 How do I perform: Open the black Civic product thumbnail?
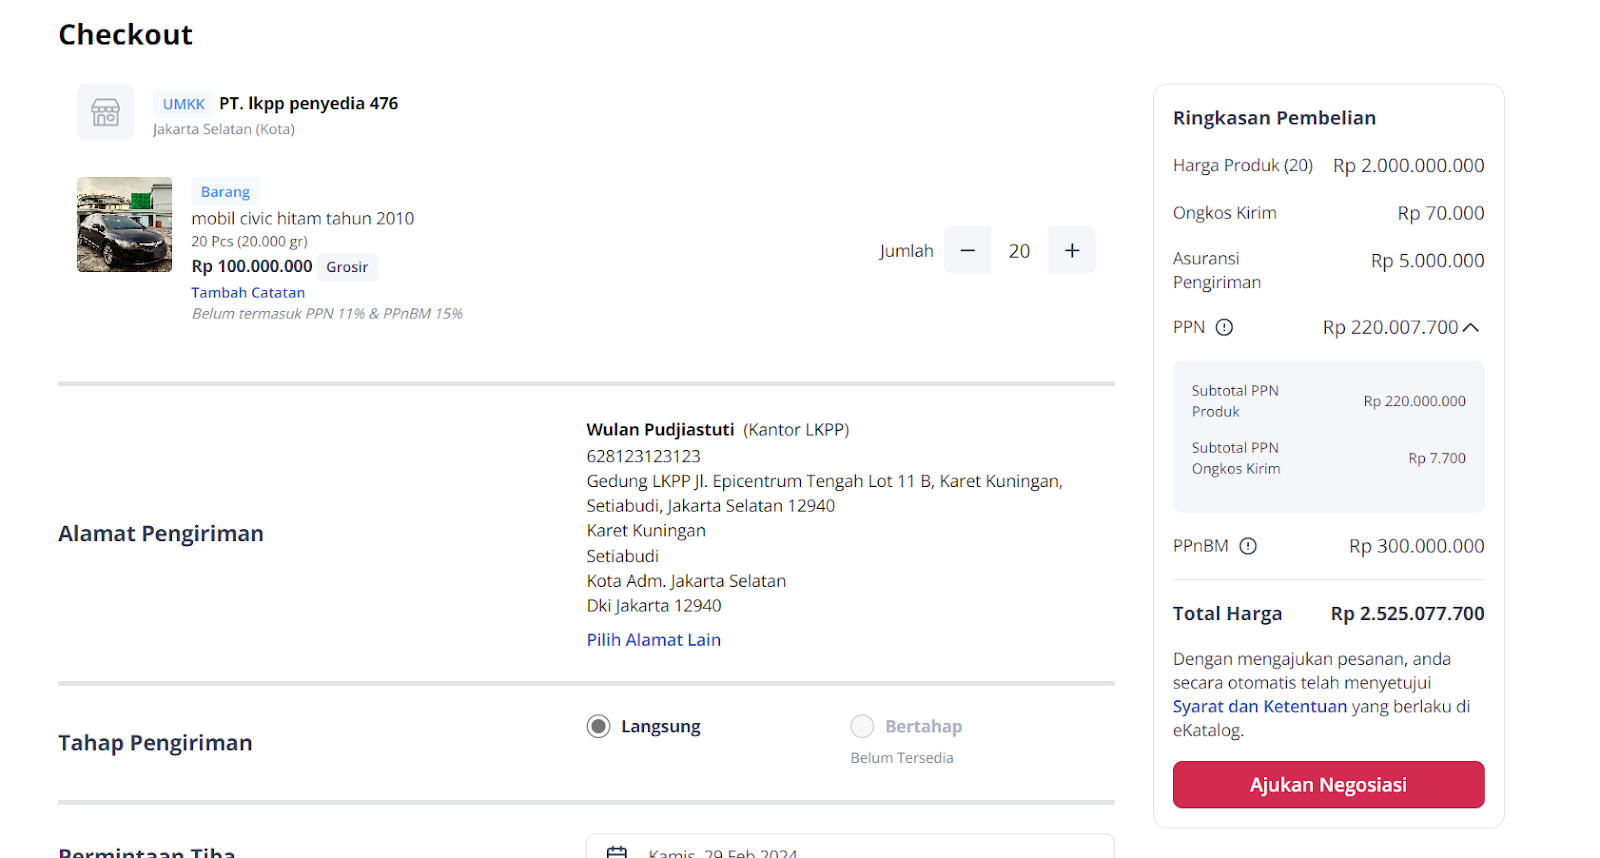click(x=124, y=225)
